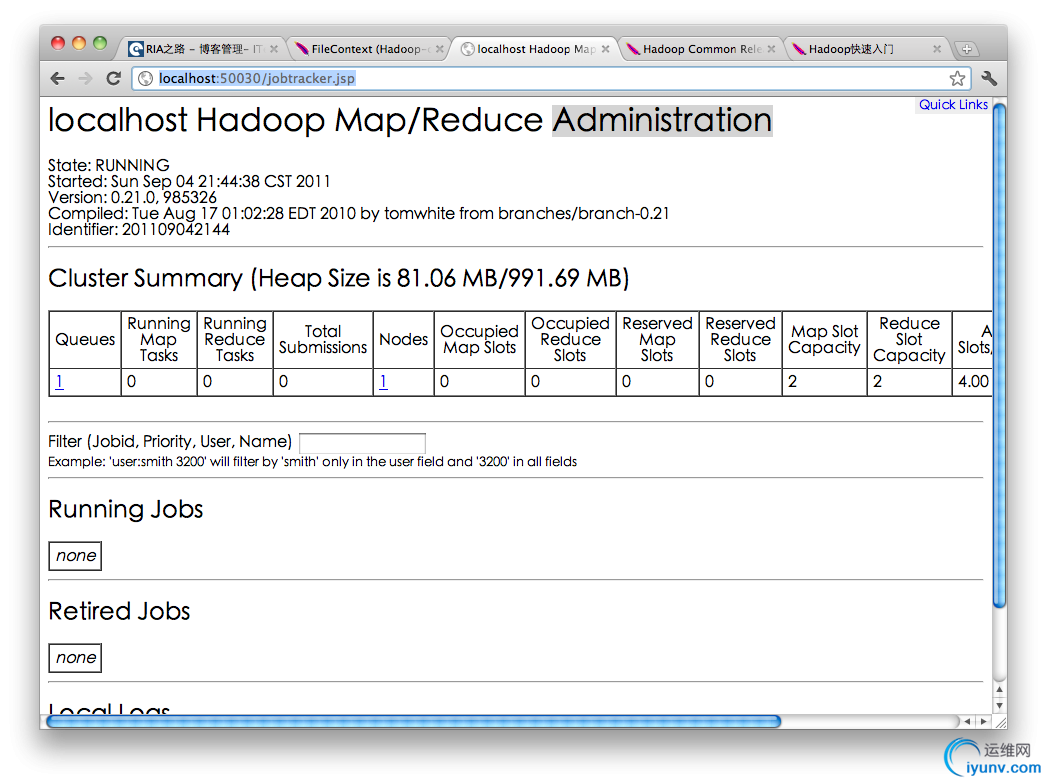Screen dimensions: 1047x784
Task: Click the Reserved Map Slots header
Action: 657,339
